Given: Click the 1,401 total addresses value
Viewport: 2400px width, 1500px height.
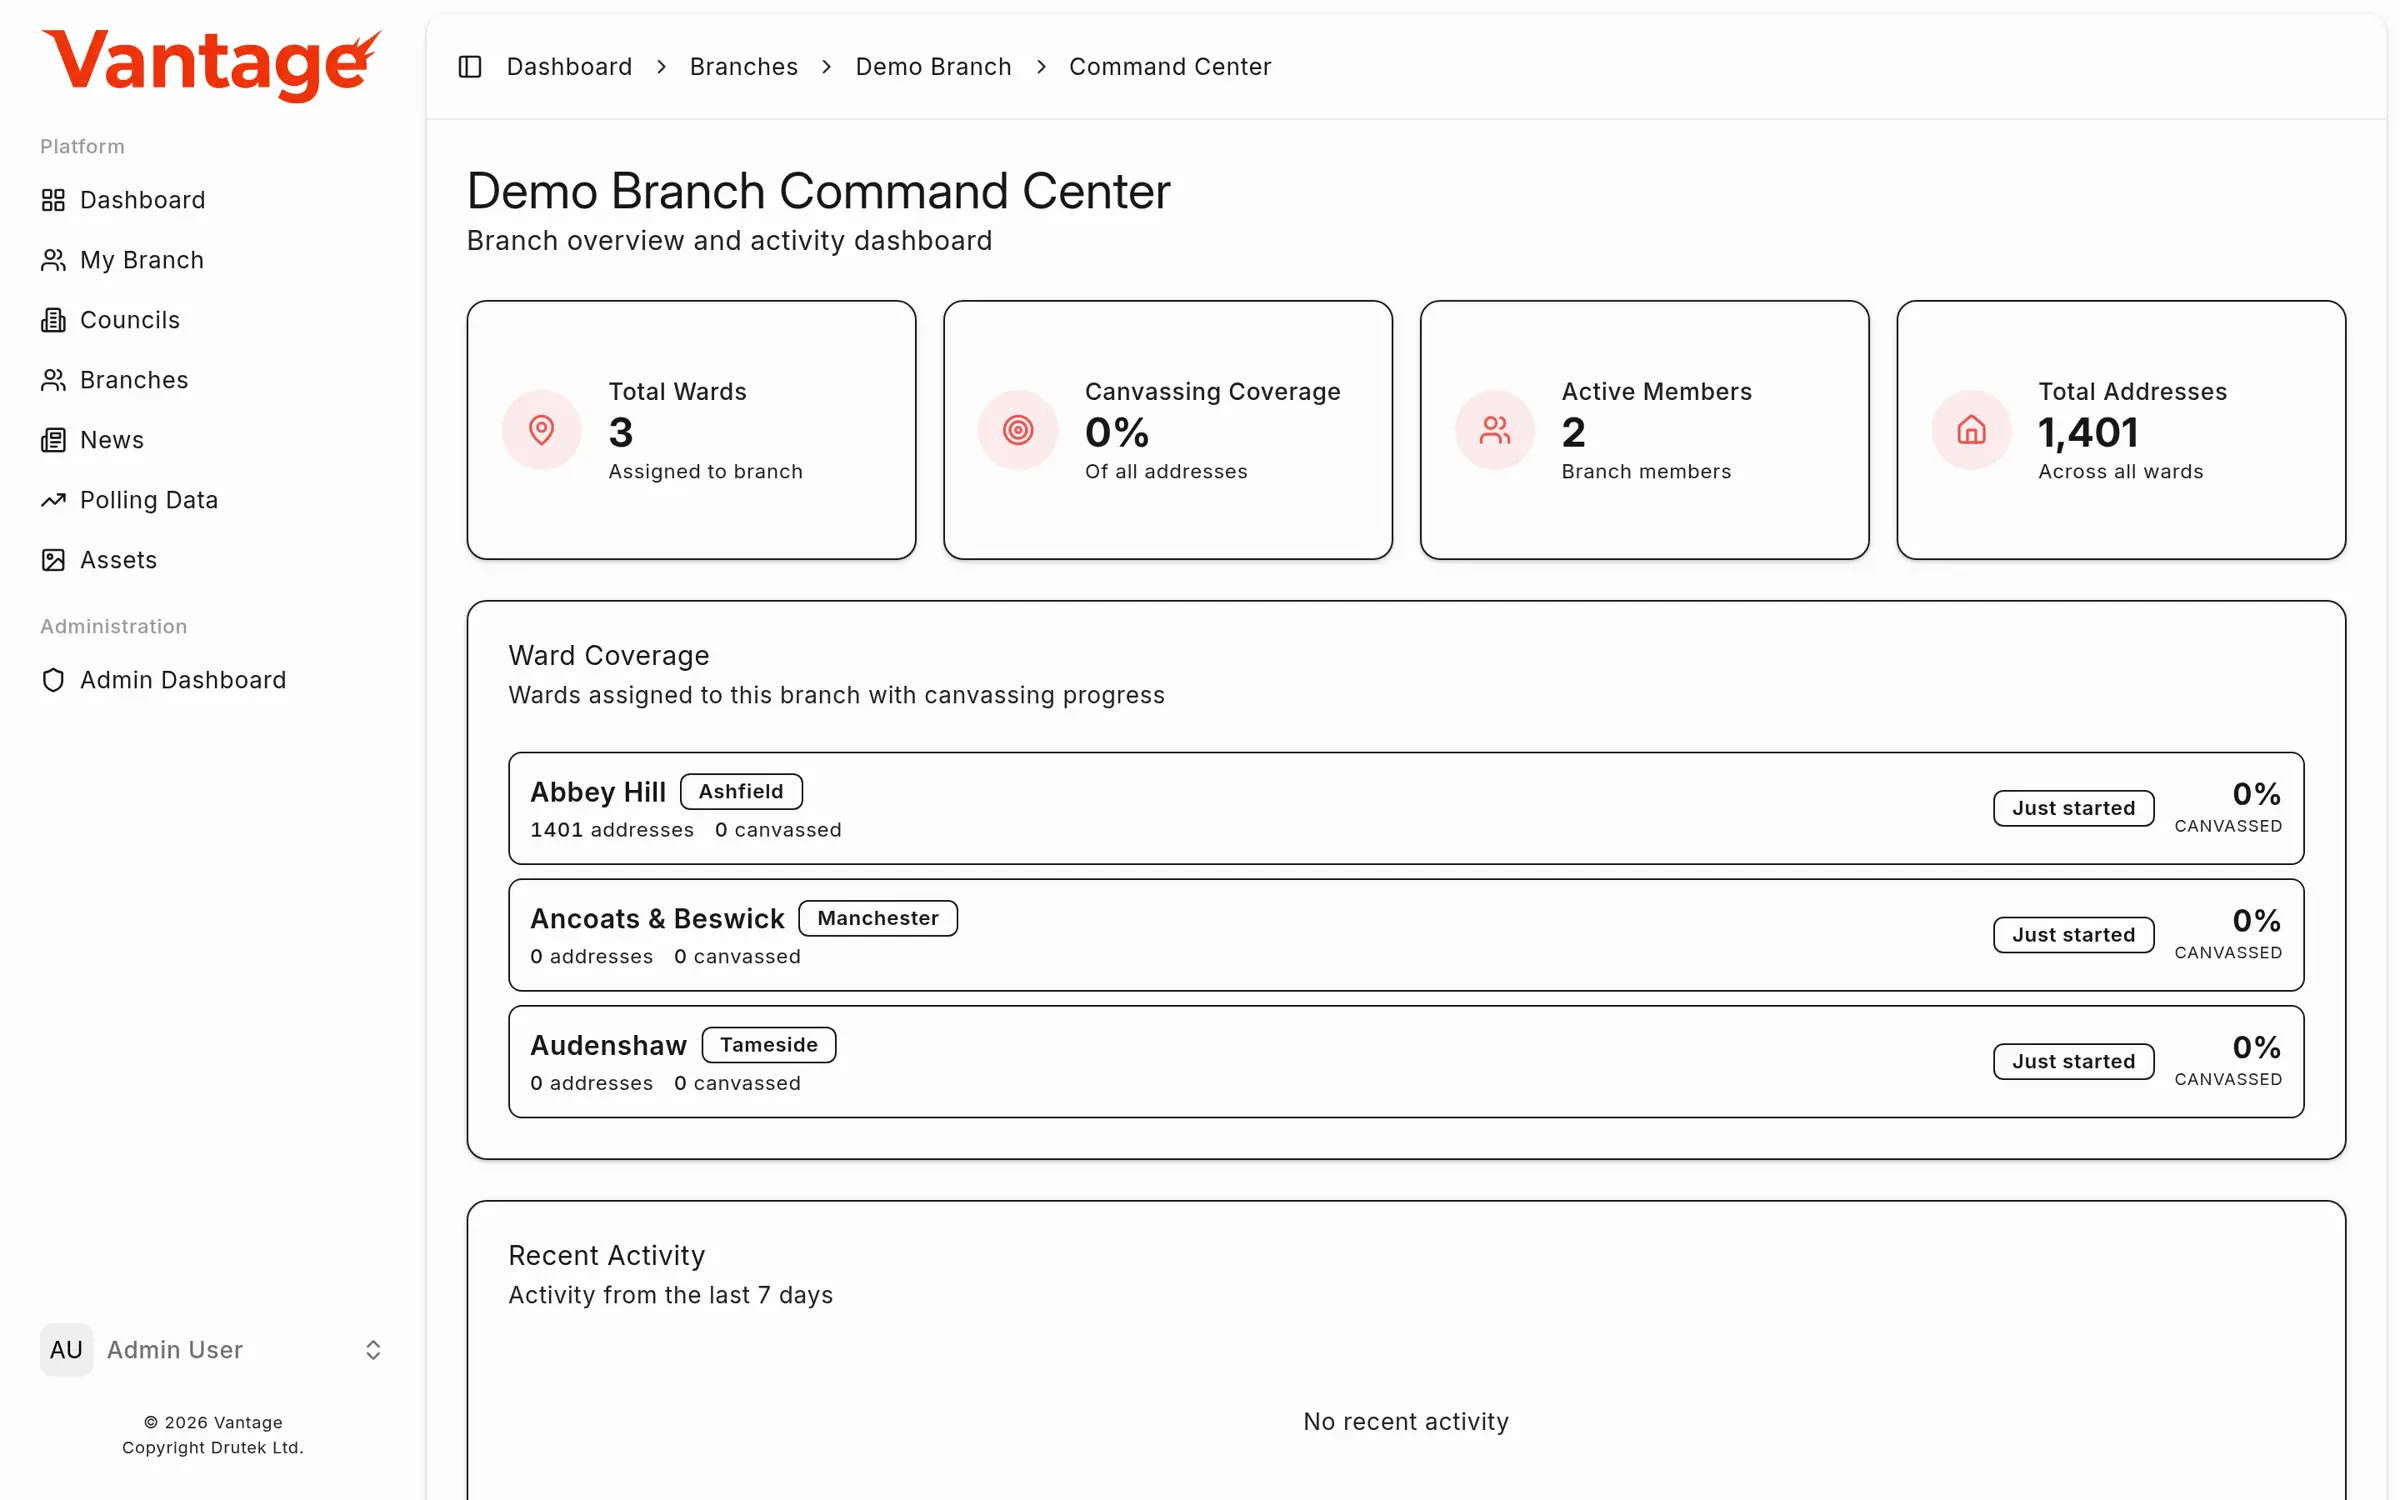Looking at the screenshot, I should tap(2088, 432).
